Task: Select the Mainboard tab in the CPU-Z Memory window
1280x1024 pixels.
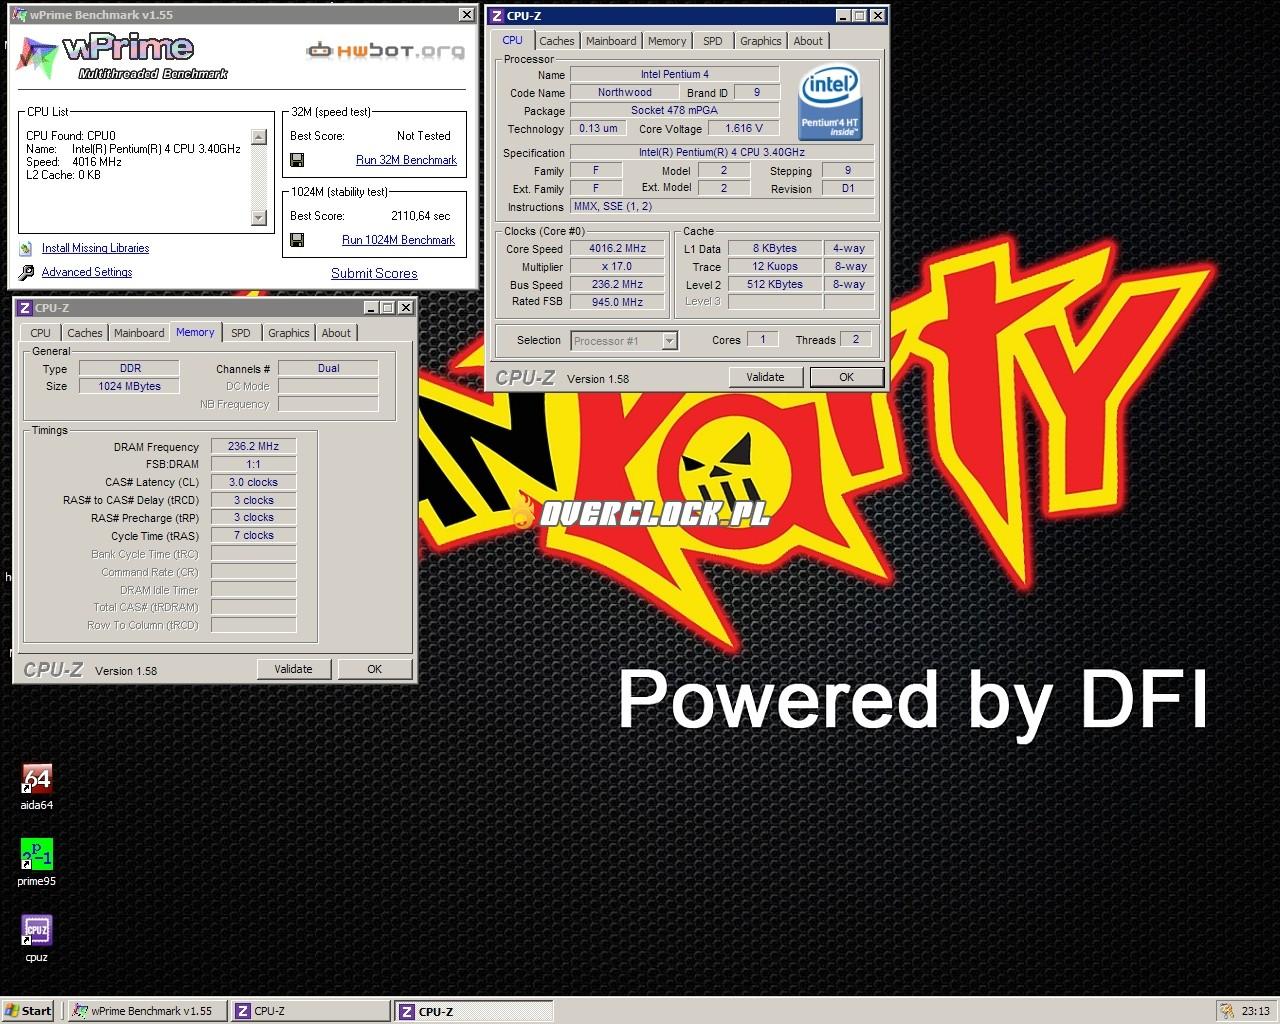Action: point(139,333)
